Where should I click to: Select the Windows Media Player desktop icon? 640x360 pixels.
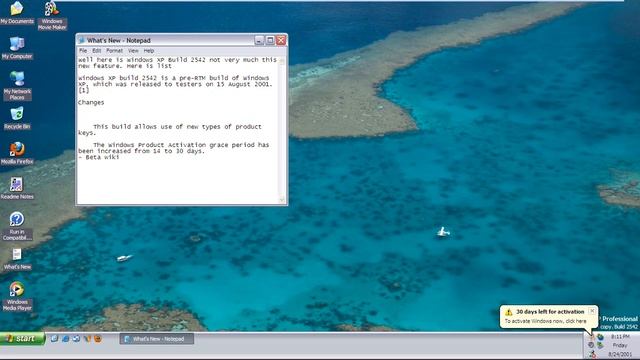pyautogui.click(x=17, y=297)
